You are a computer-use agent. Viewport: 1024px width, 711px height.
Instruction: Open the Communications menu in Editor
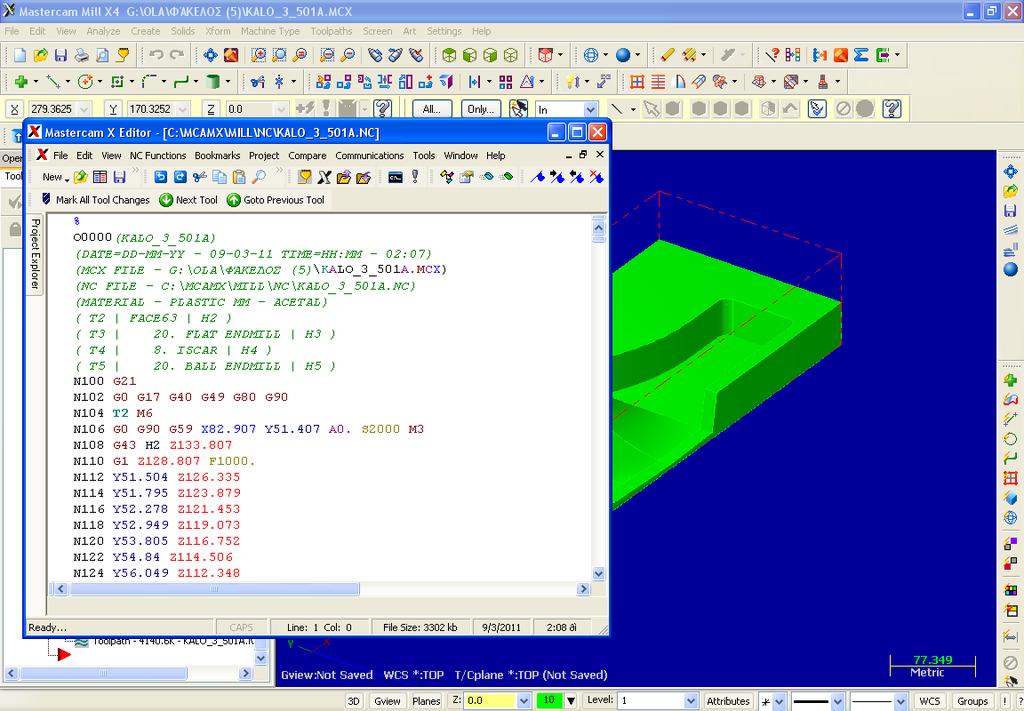tap(370, 155)
